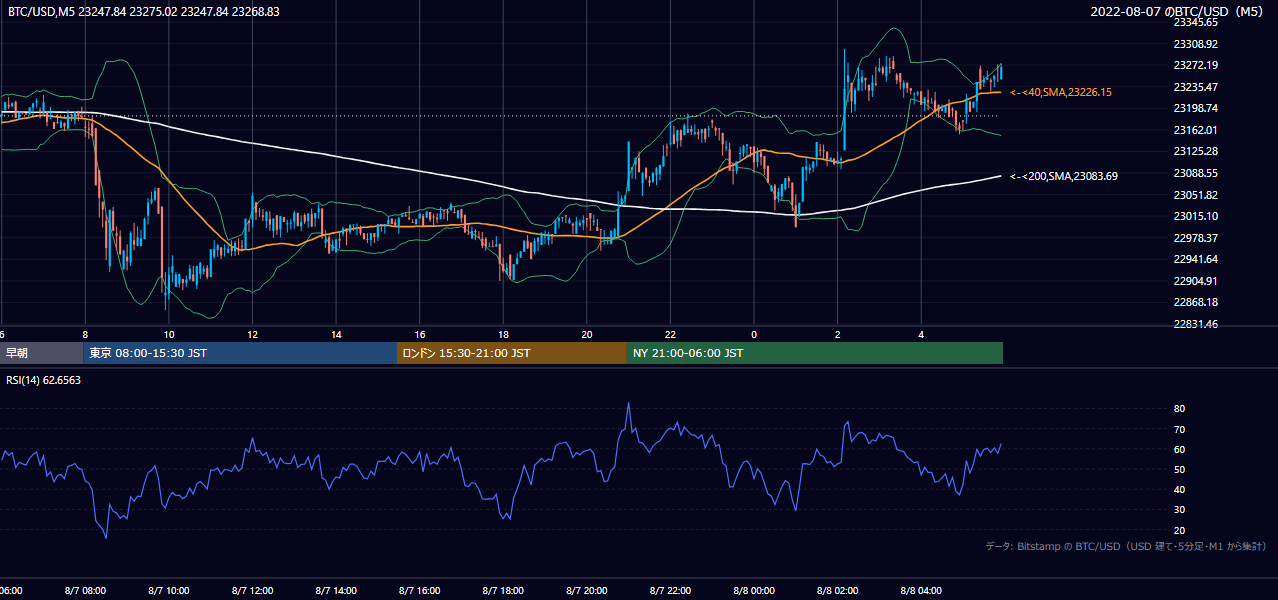Click RSI scale value 30
Screen dimensions: 1278x600
[1179, 510]
